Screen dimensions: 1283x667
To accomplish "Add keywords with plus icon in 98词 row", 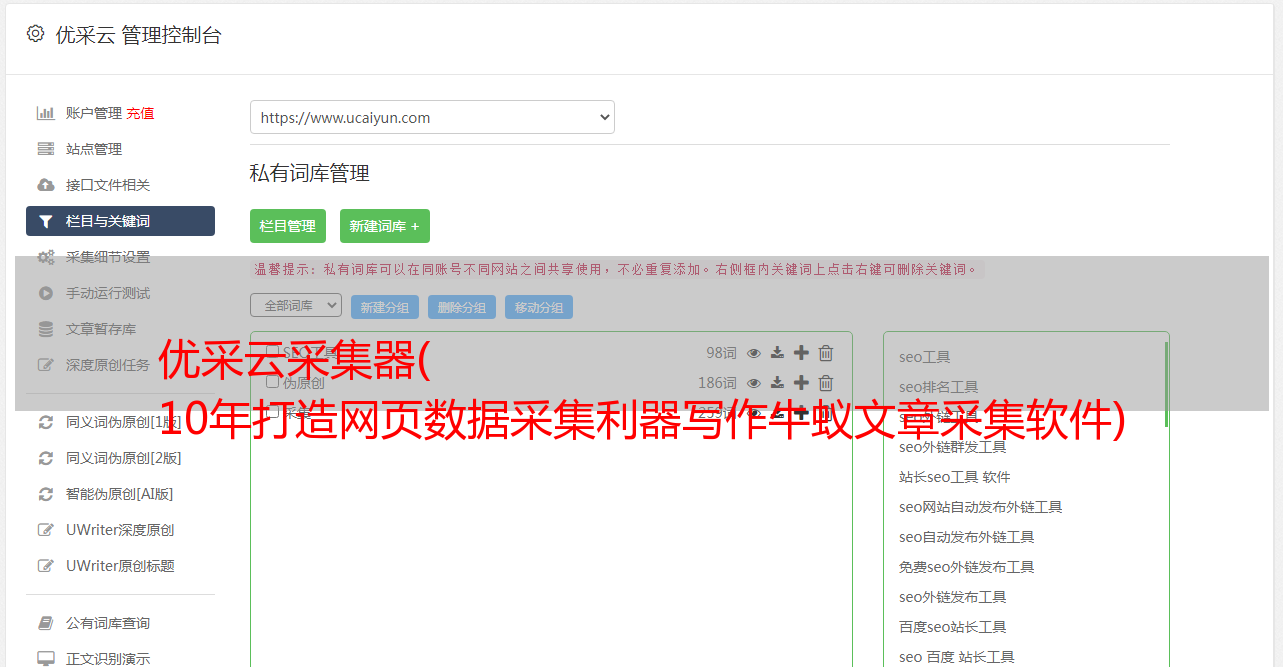I will pyautogui.click(x=801, y=352).
